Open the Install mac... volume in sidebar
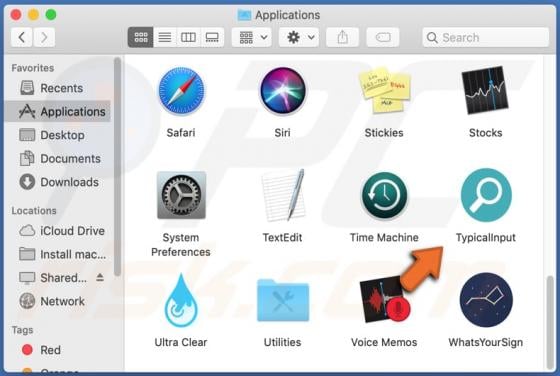 (x=57, y=254)
